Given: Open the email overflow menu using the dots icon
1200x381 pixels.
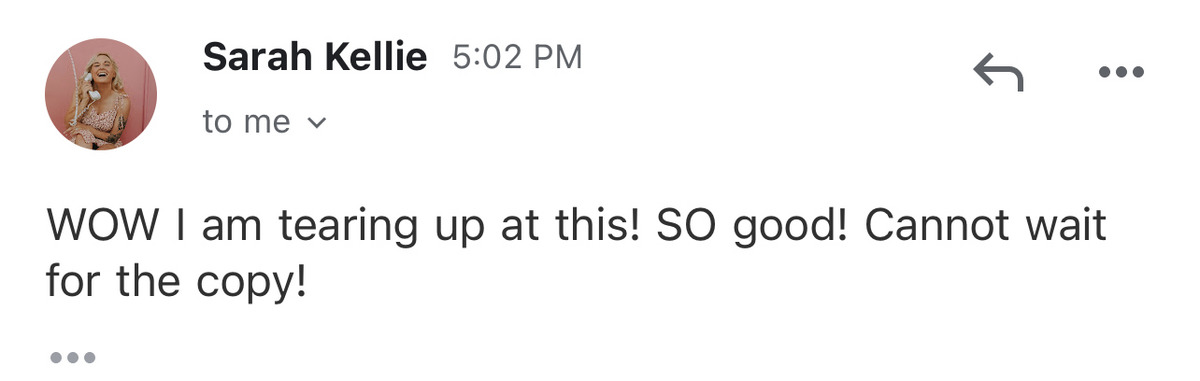Looking at the screenshot, I should (x=1120, y=73).
